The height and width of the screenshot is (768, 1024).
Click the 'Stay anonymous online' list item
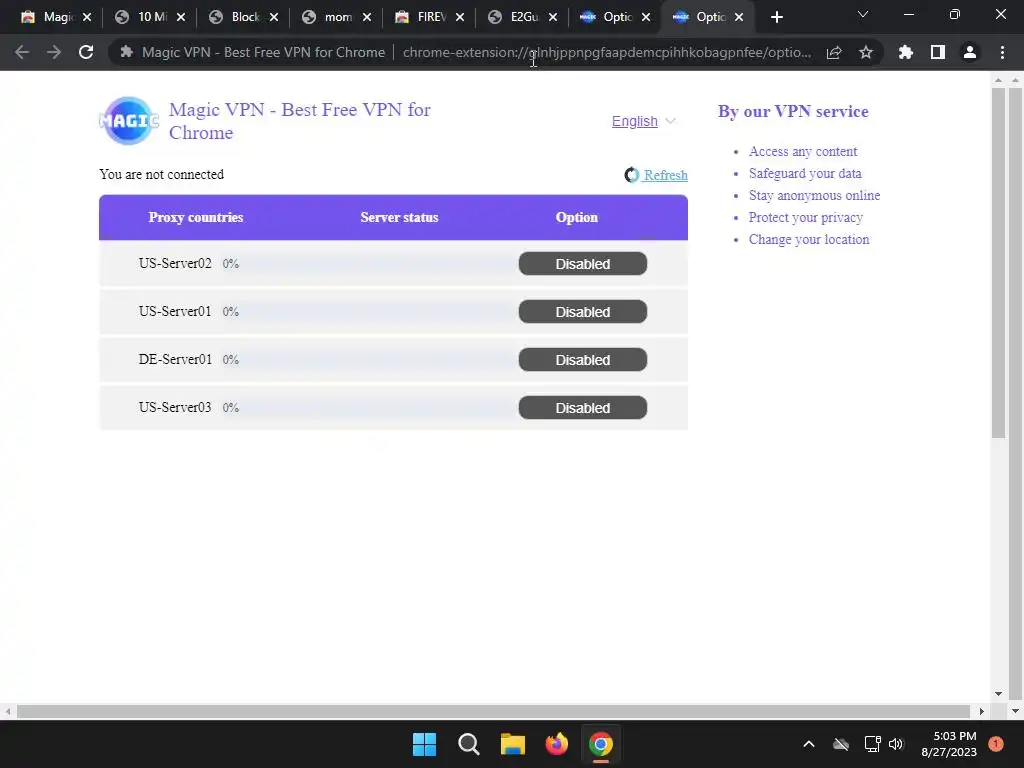[x=814, y=195]
